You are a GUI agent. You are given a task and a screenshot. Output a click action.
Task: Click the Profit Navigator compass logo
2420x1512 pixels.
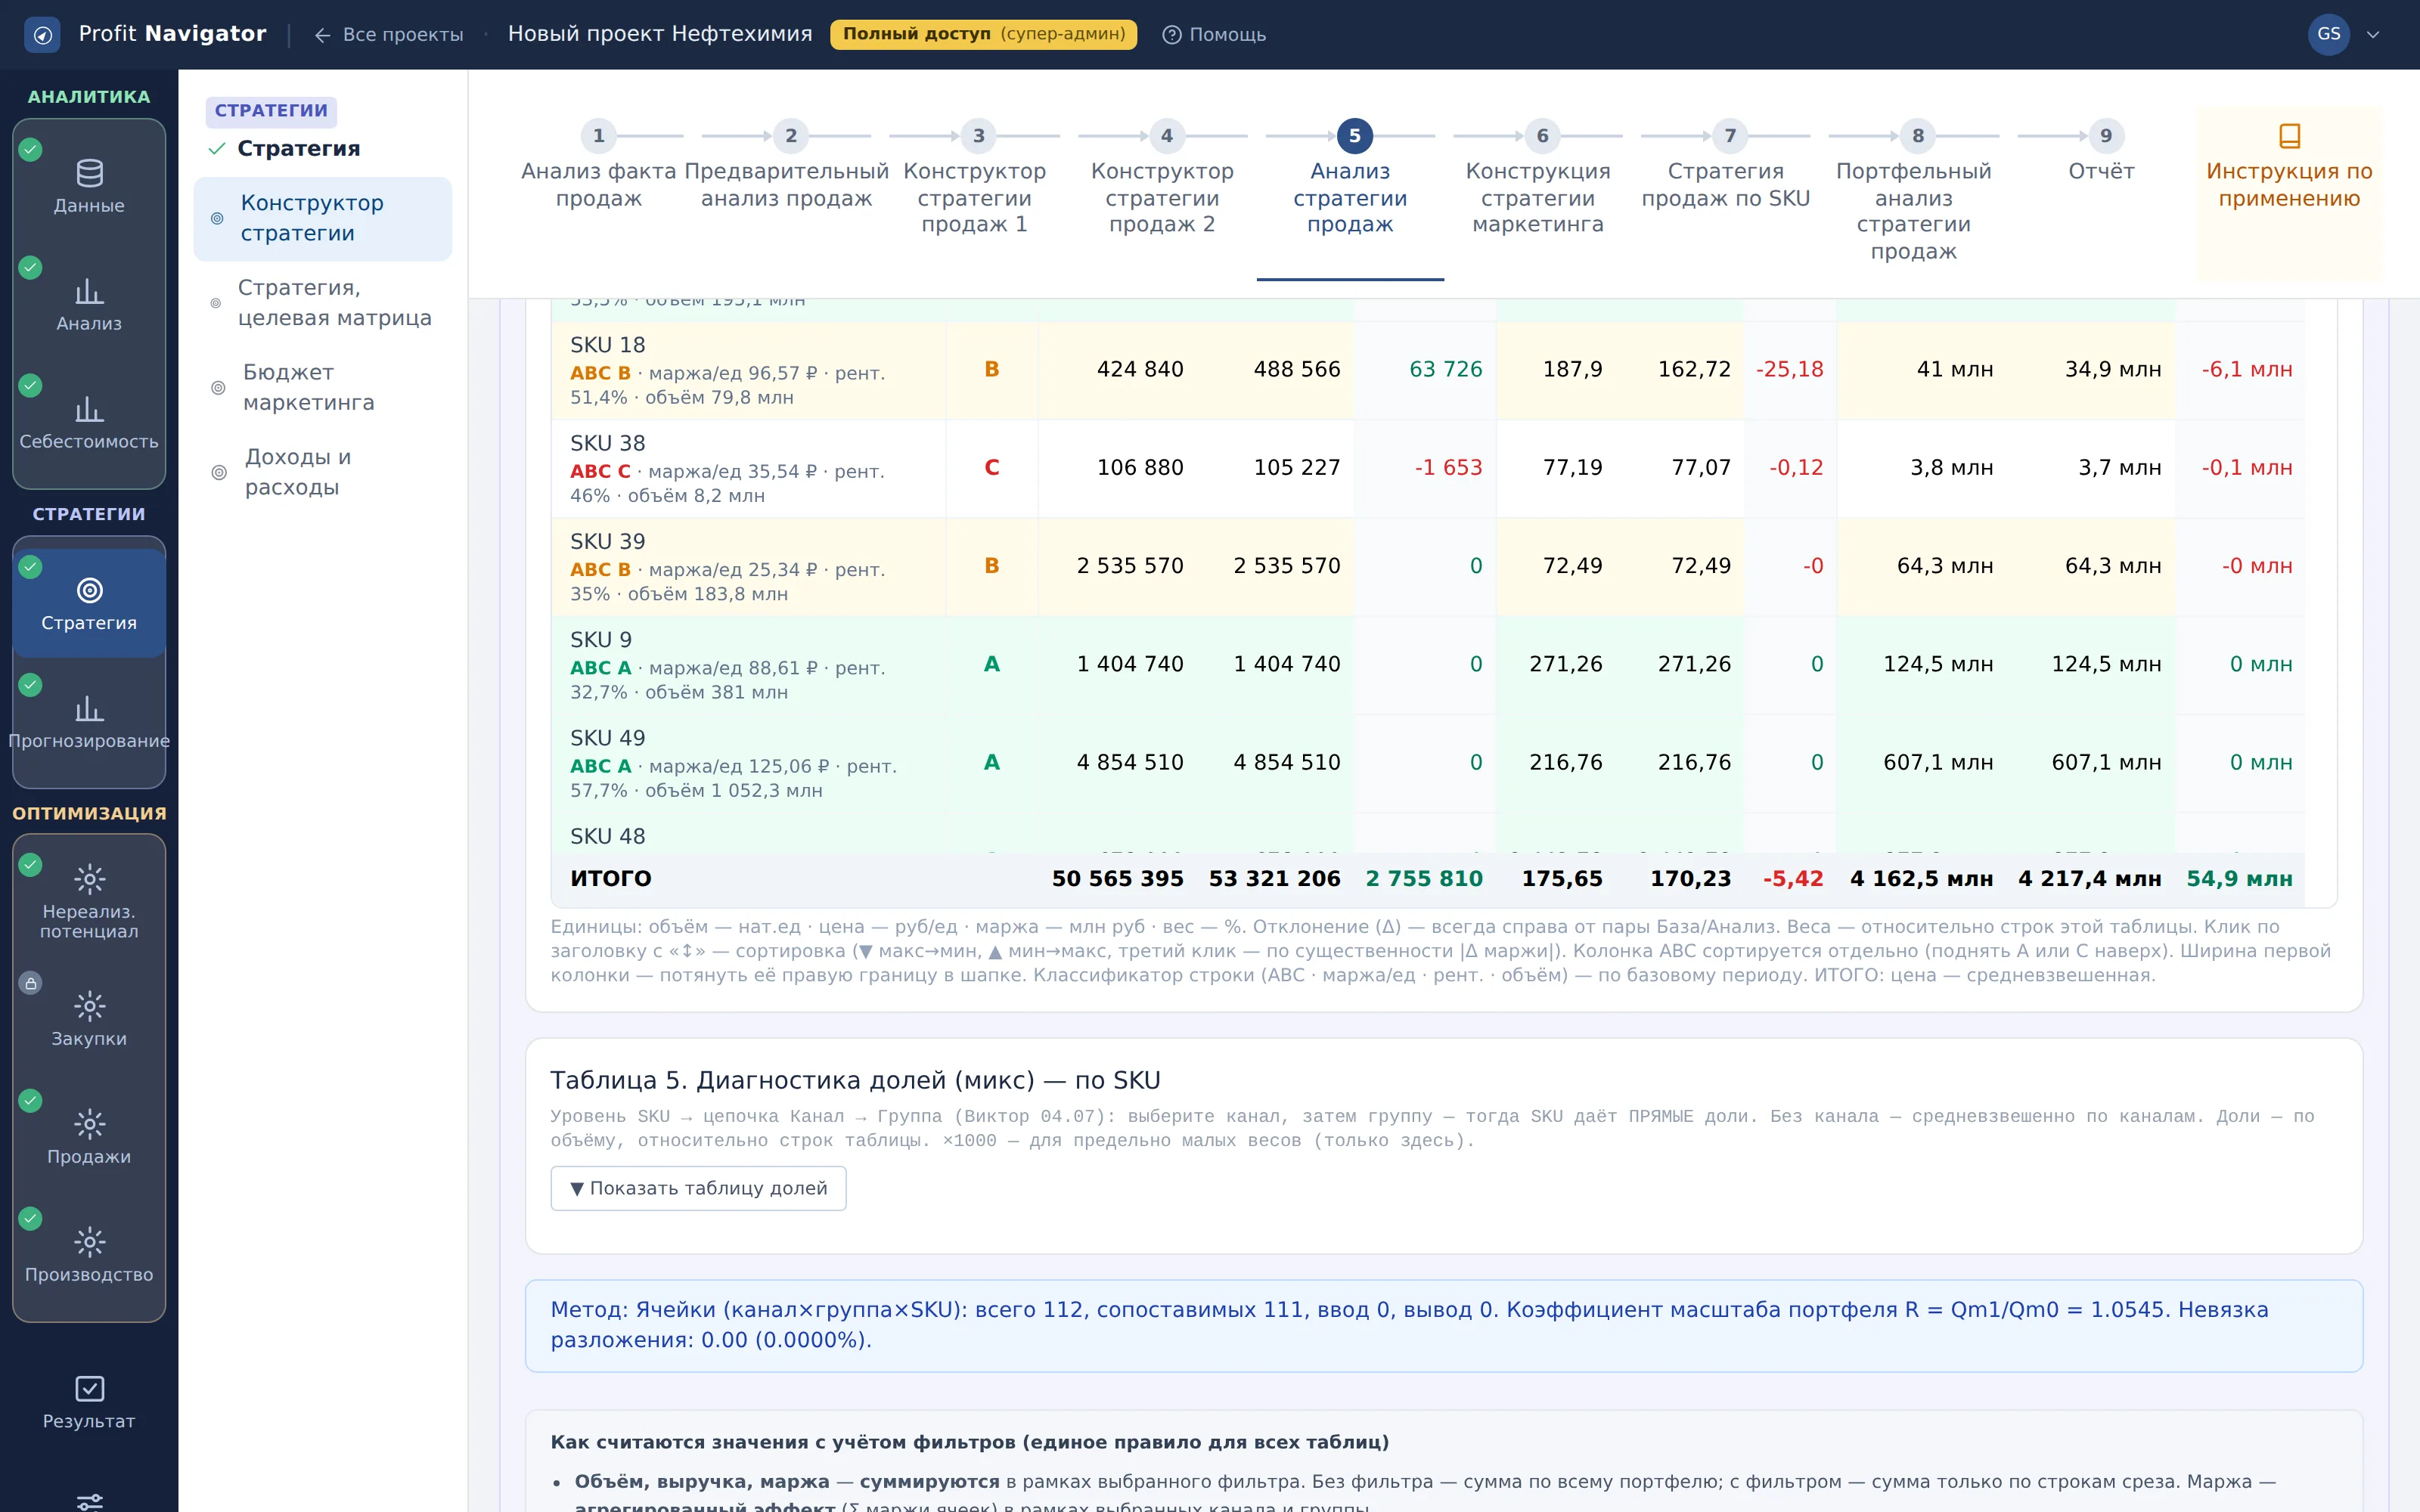42,35
